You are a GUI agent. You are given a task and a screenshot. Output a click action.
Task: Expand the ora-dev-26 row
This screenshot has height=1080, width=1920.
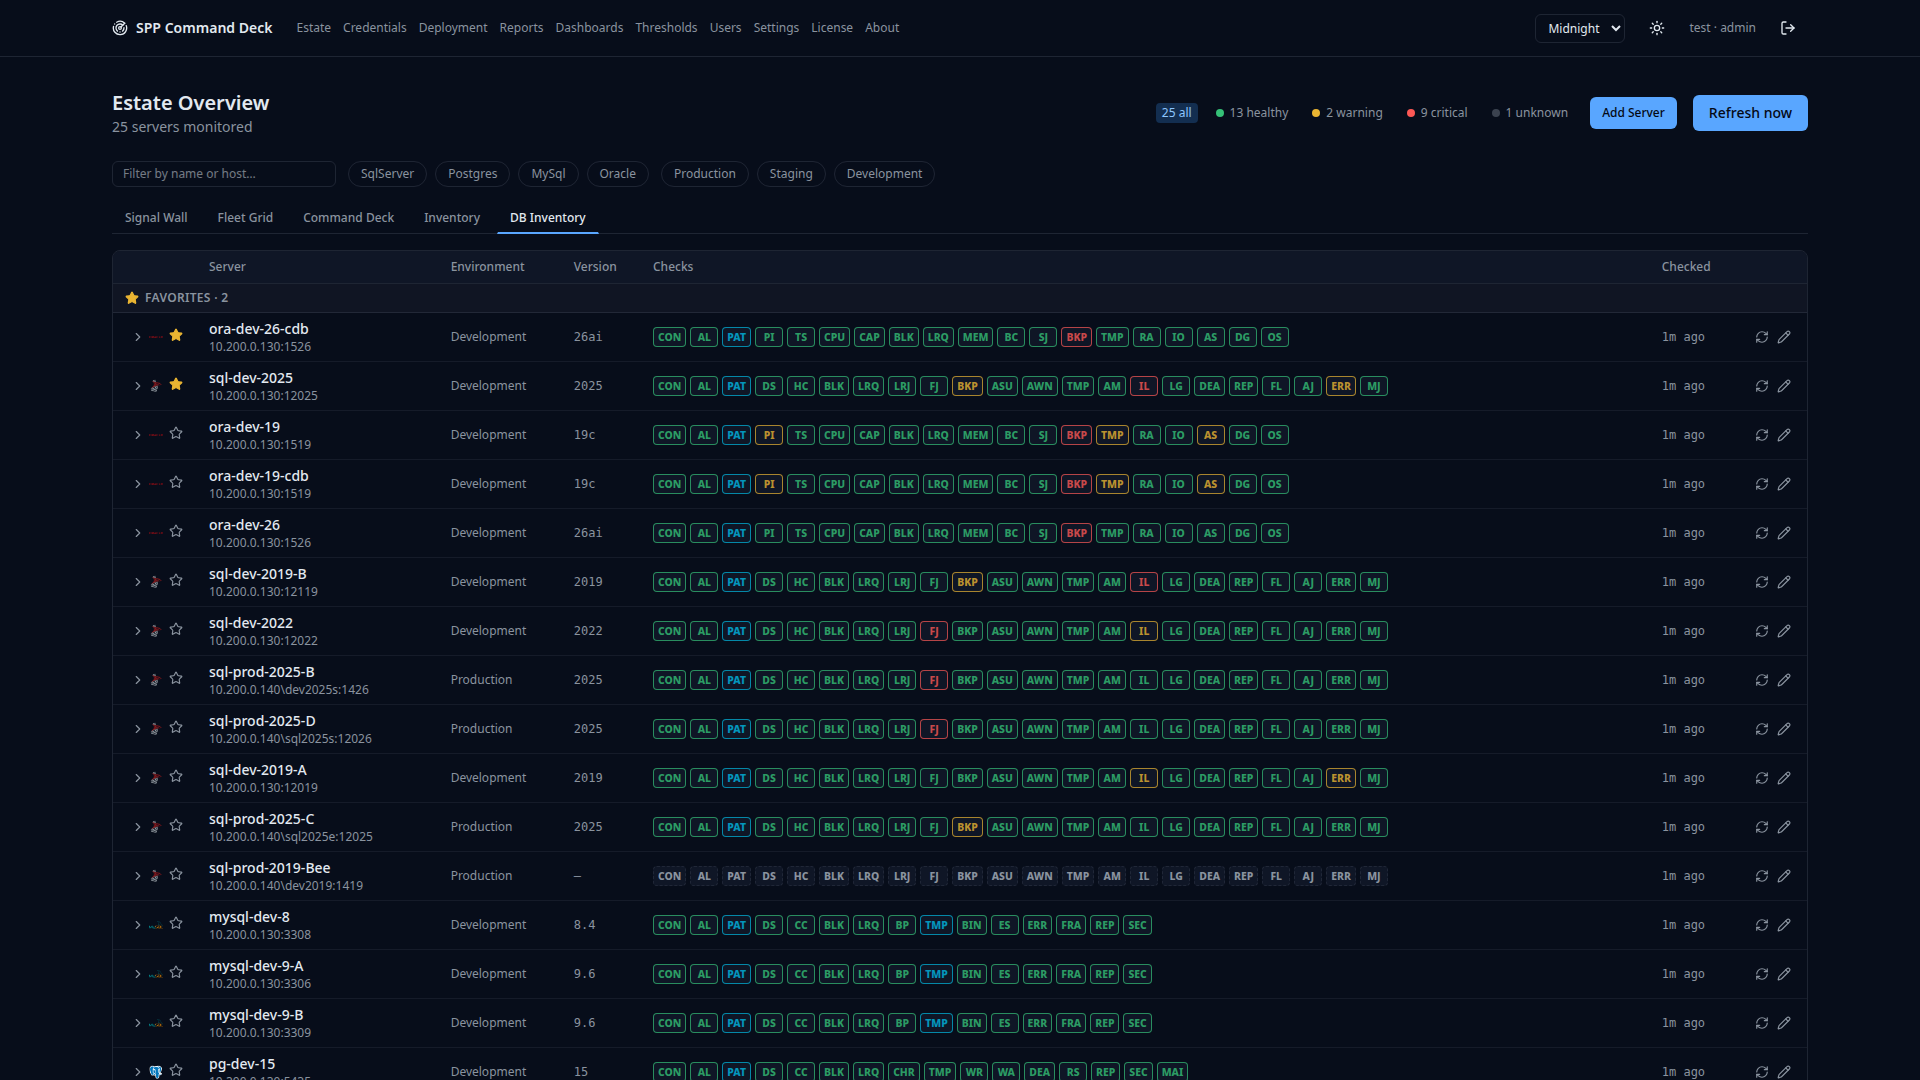[x=138, y=533]
